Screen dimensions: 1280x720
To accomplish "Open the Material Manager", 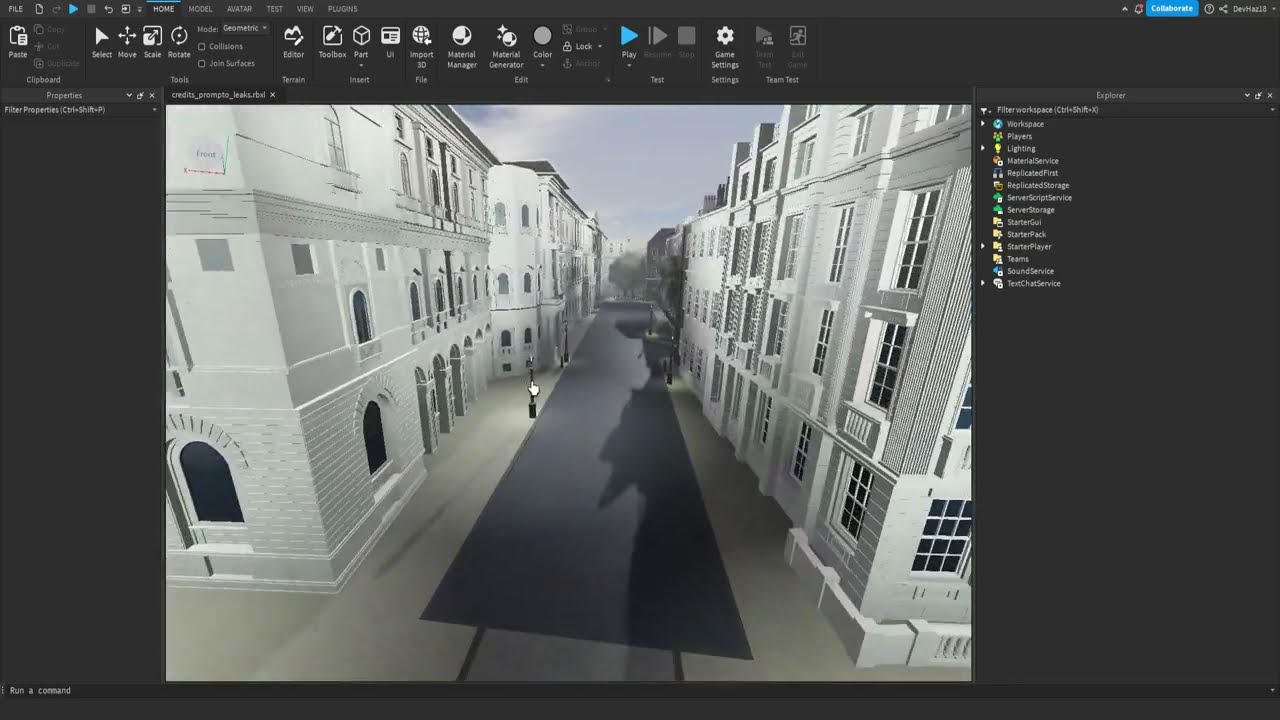I will point(462,46).
